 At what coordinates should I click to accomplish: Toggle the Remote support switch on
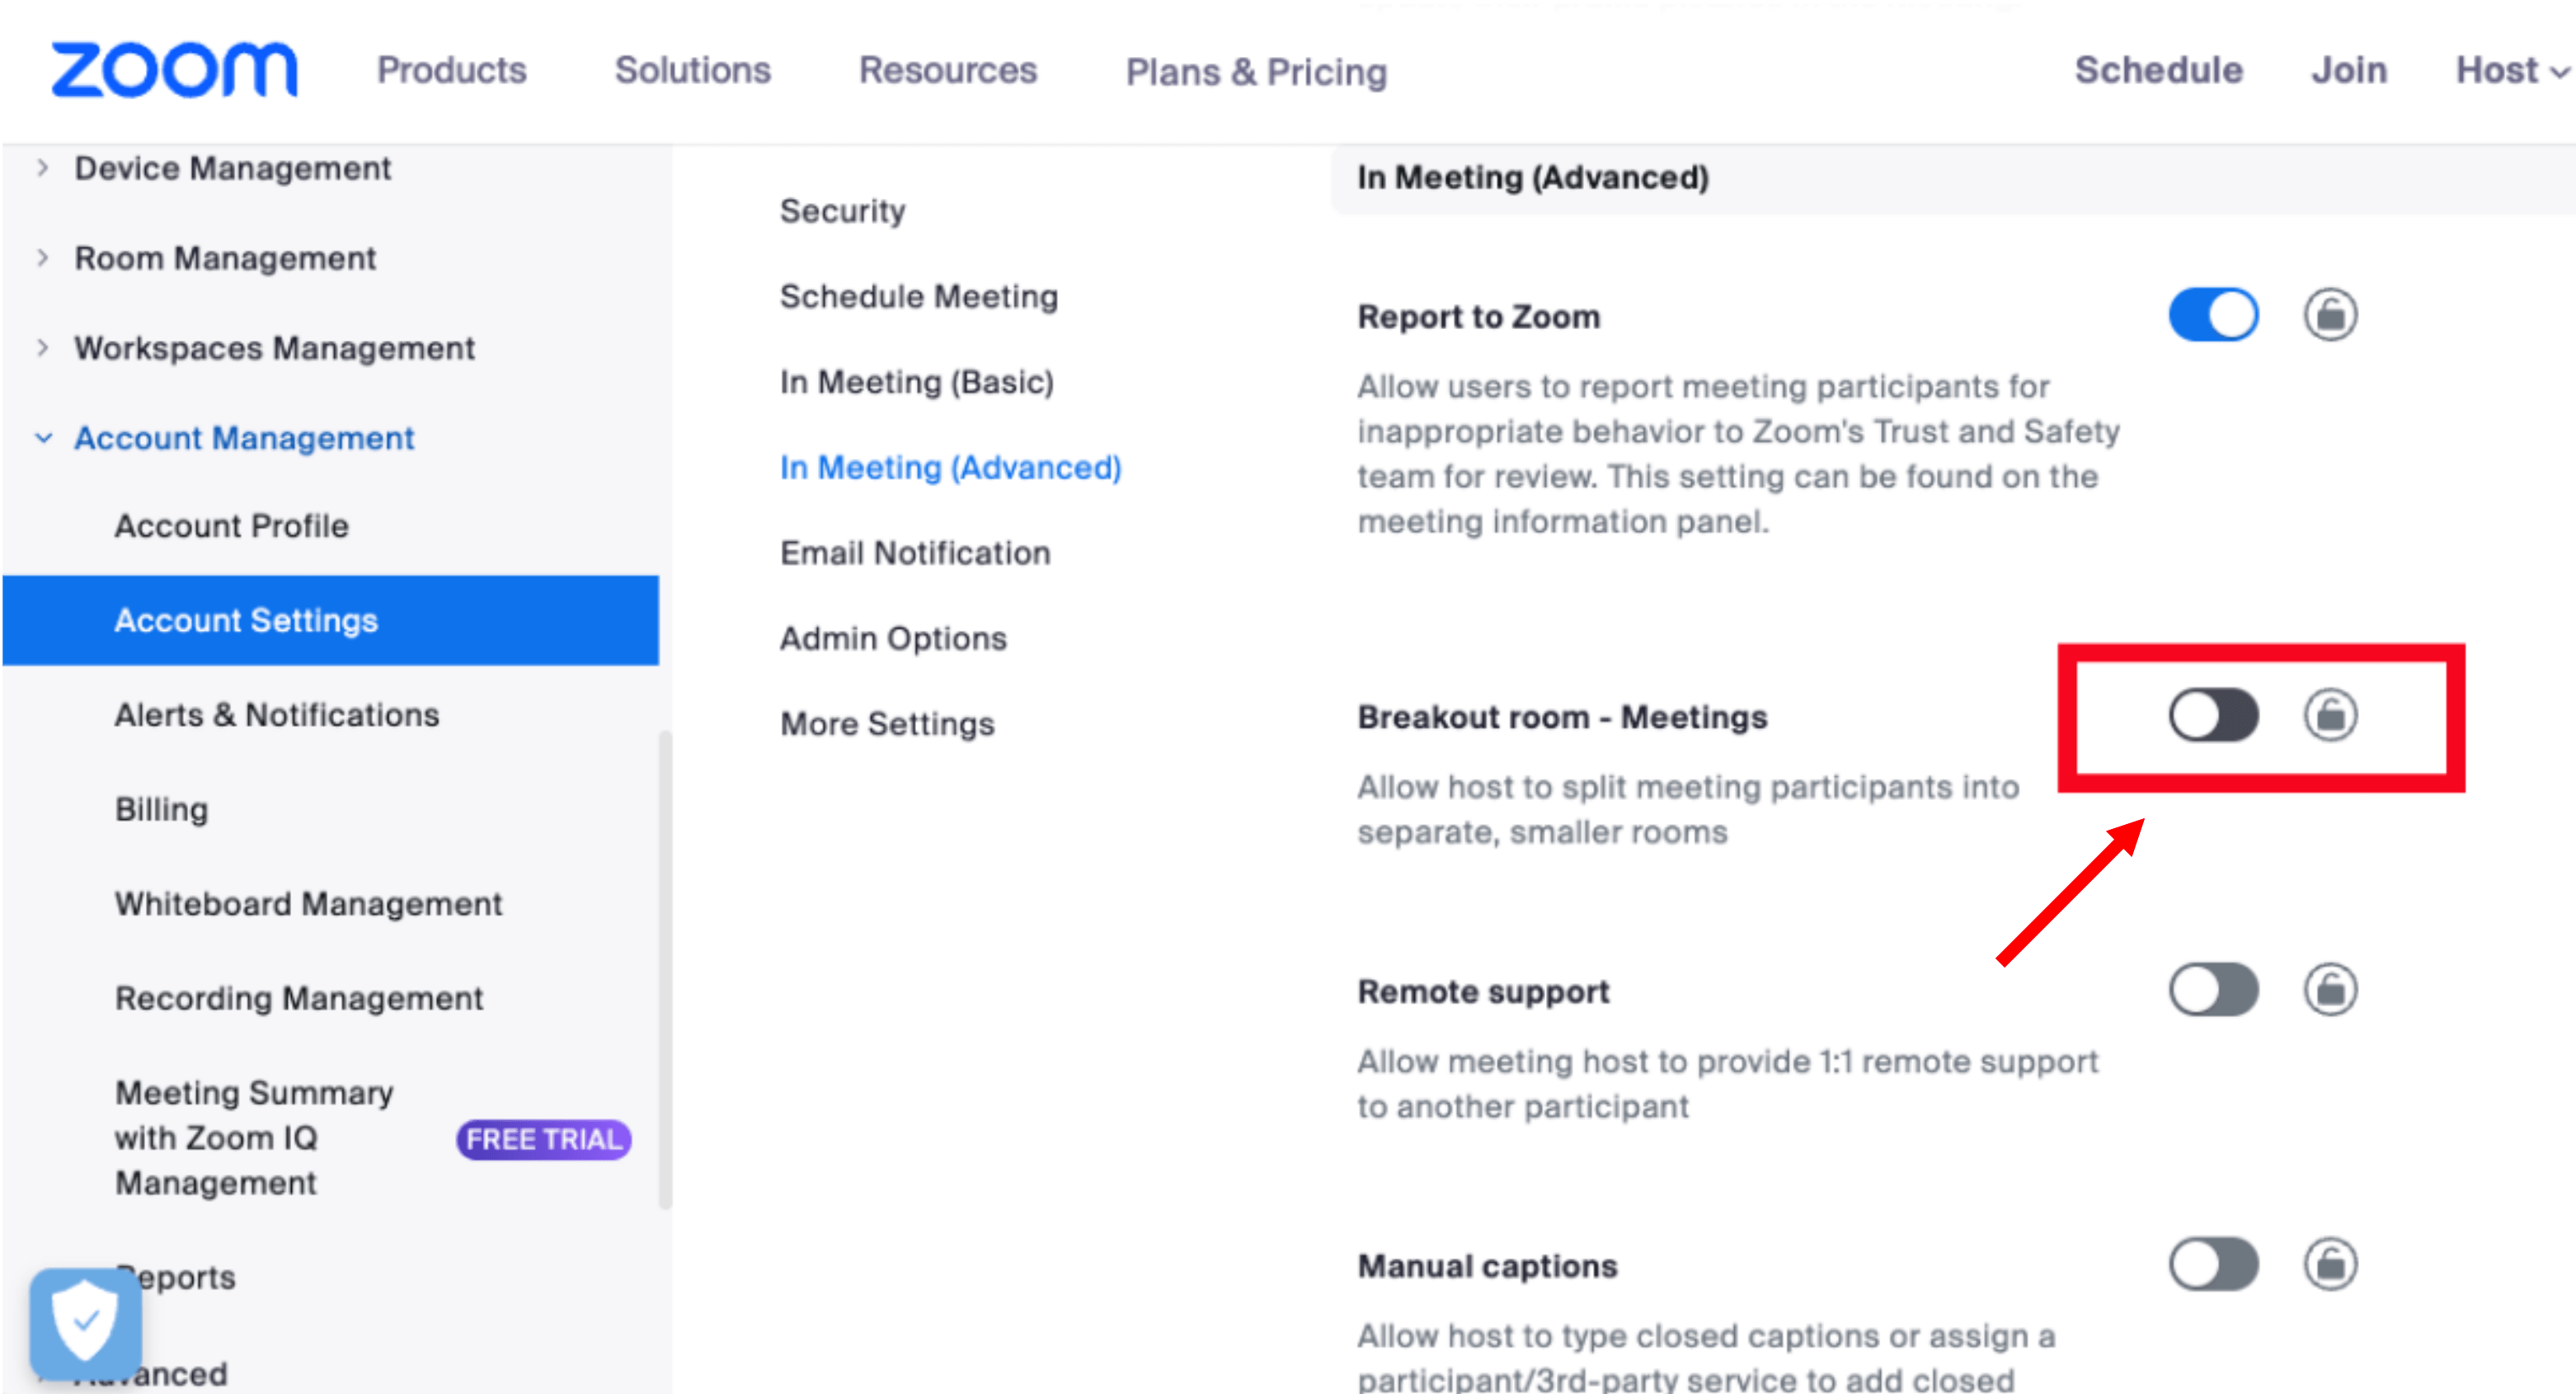(x=2211, y=987)
